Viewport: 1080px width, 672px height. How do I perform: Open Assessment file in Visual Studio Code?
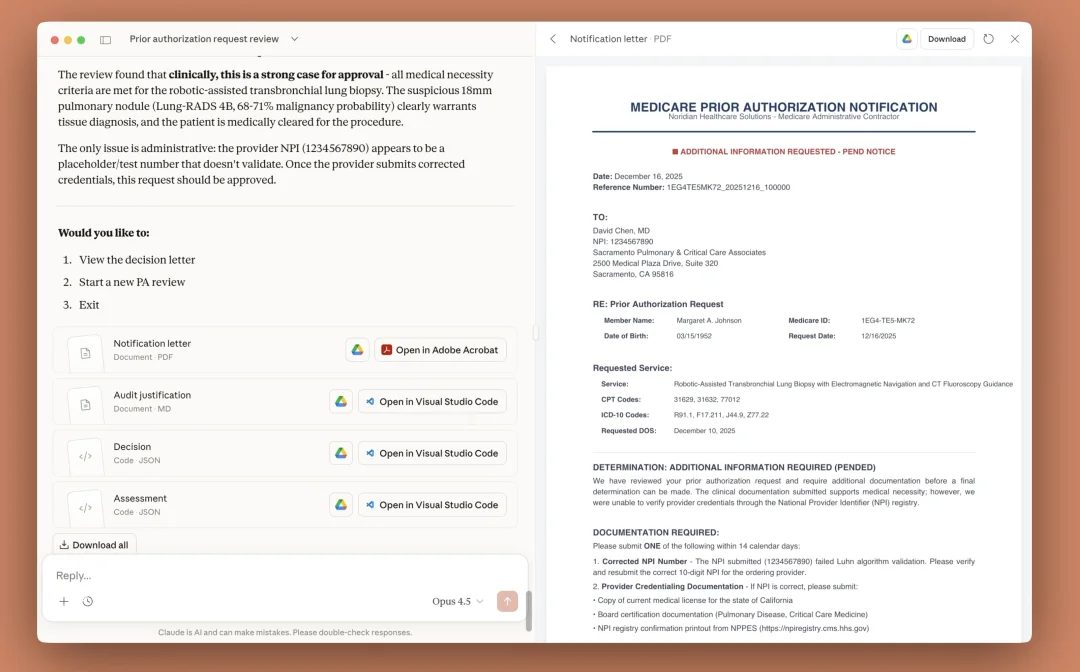tap(432, 505)
